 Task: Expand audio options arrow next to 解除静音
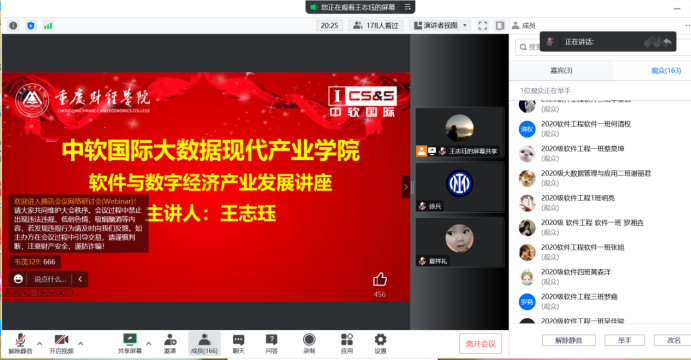pyautogui.click(x=40, y=343)
